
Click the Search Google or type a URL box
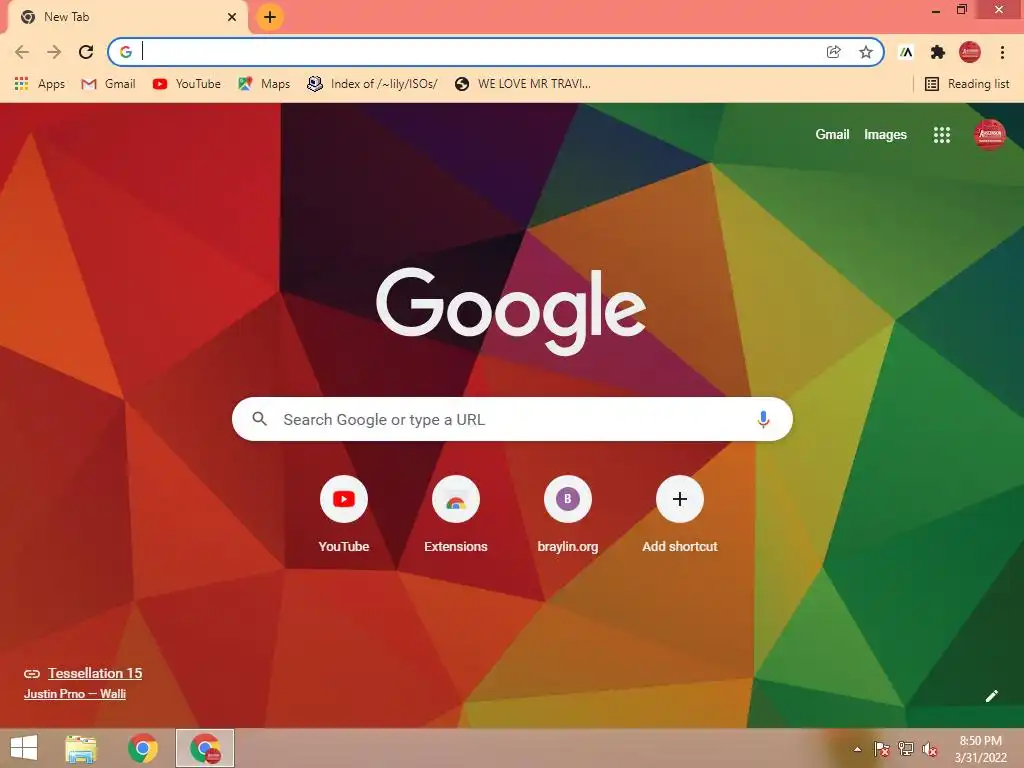(x=512, y=419)
